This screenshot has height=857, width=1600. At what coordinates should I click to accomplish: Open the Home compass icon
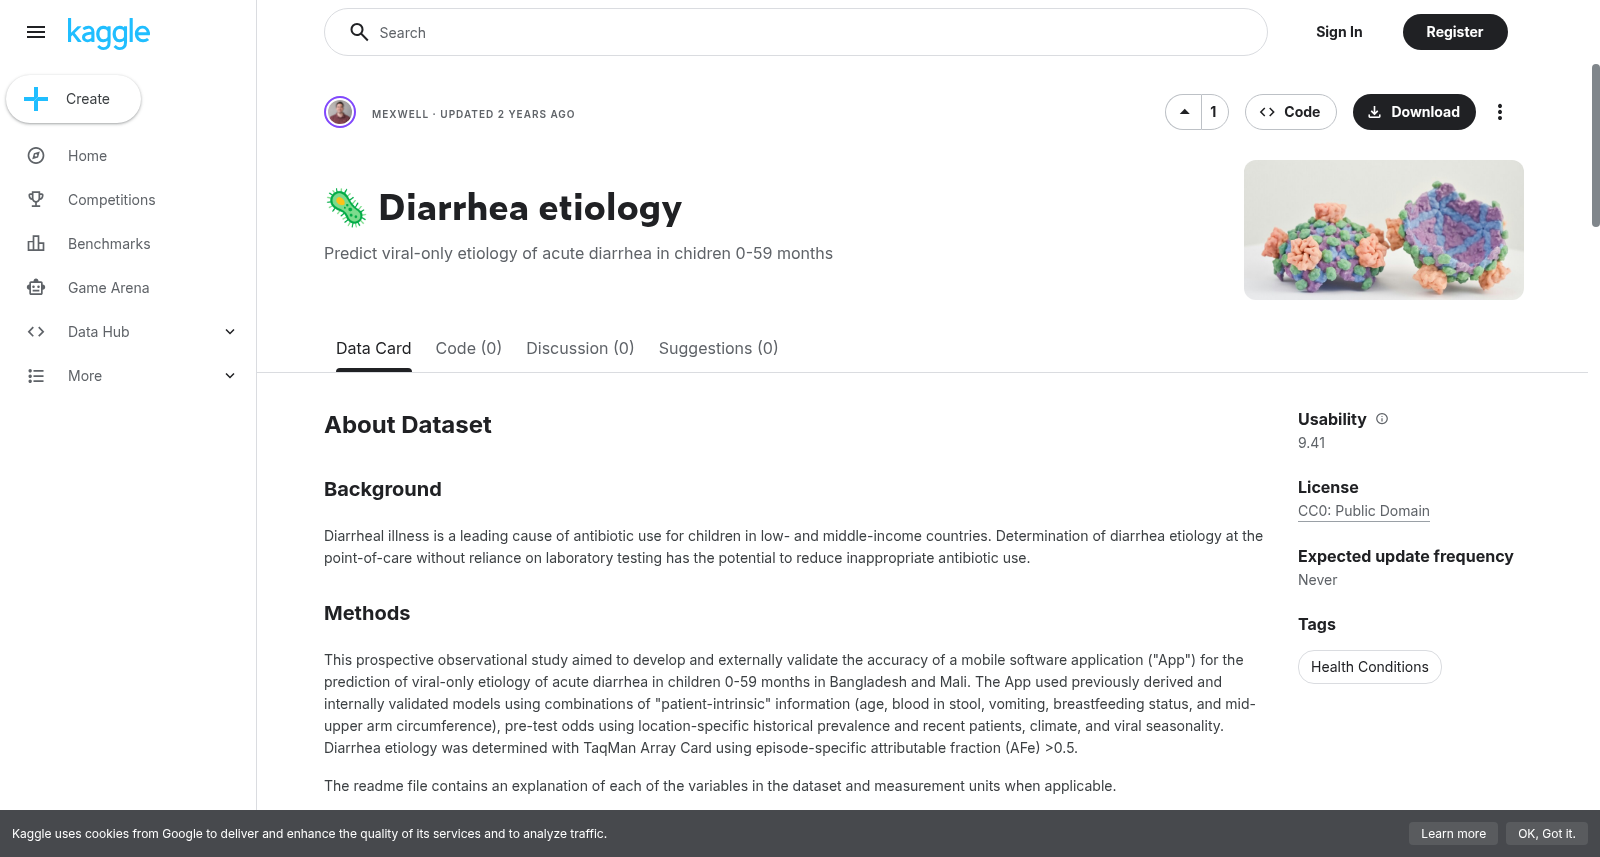[36, 156]
